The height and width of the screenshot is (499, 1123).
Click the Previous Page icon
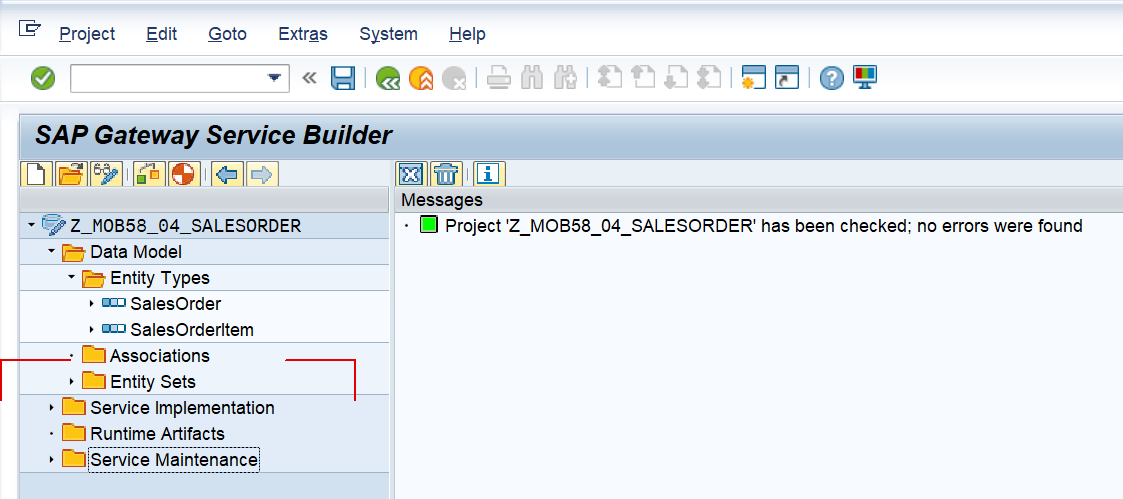[x=643, y=77]
